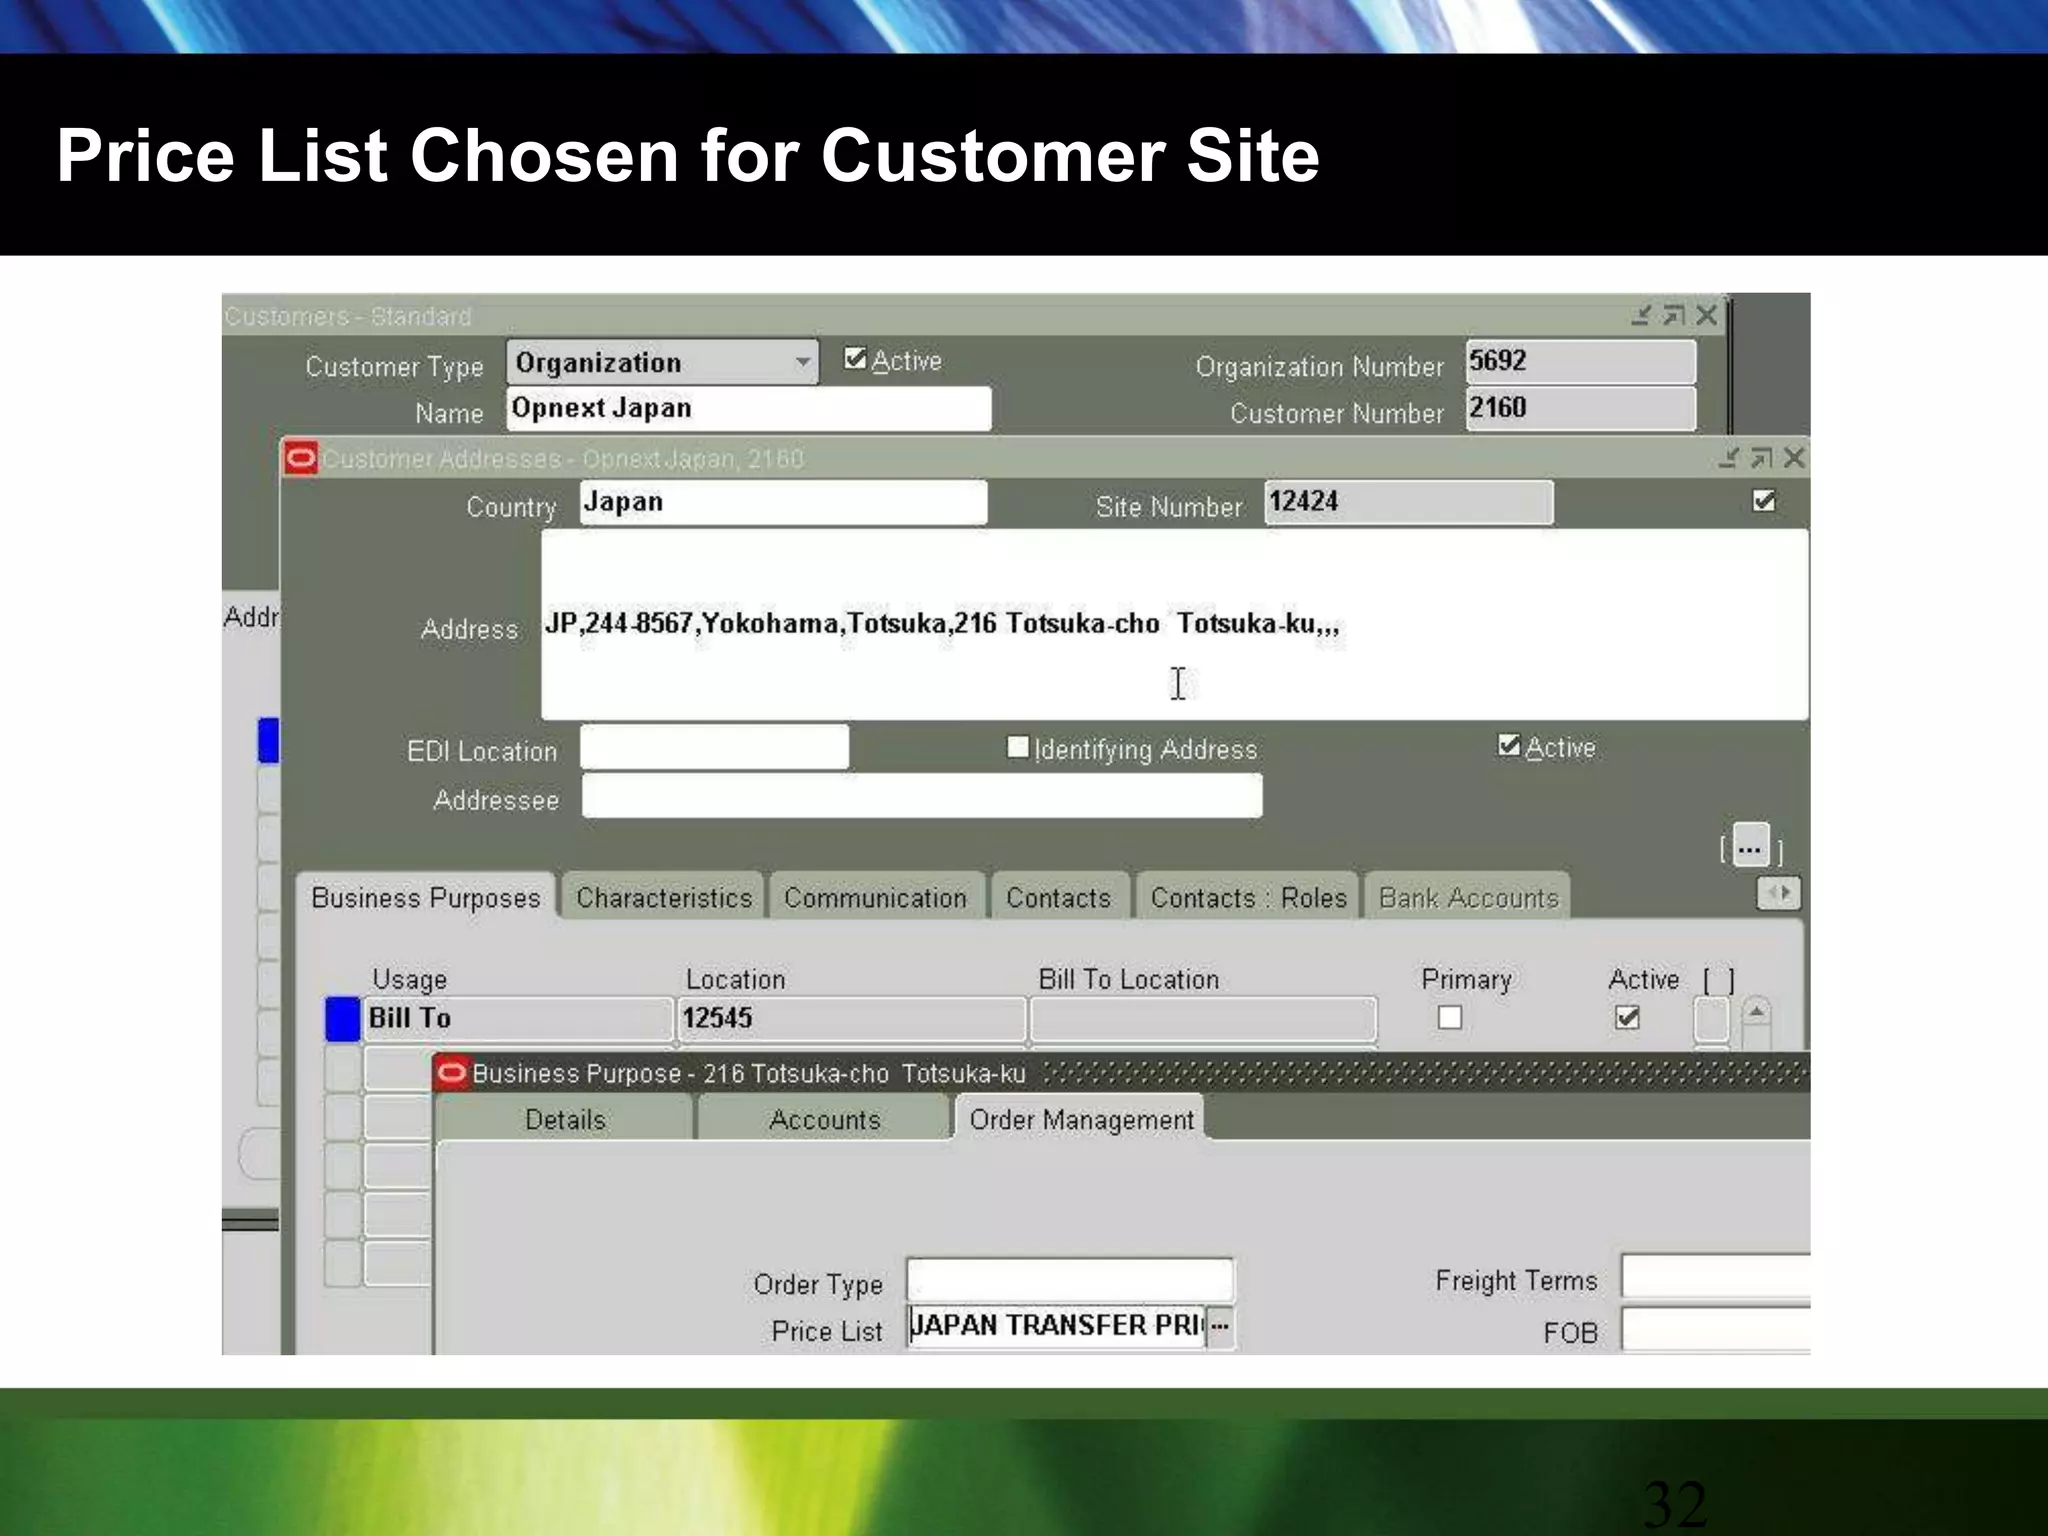The height and width of the screenshot is (1536, 2048).
Task: Click the Location field 12545
Action: click(x=852, y=1019)
